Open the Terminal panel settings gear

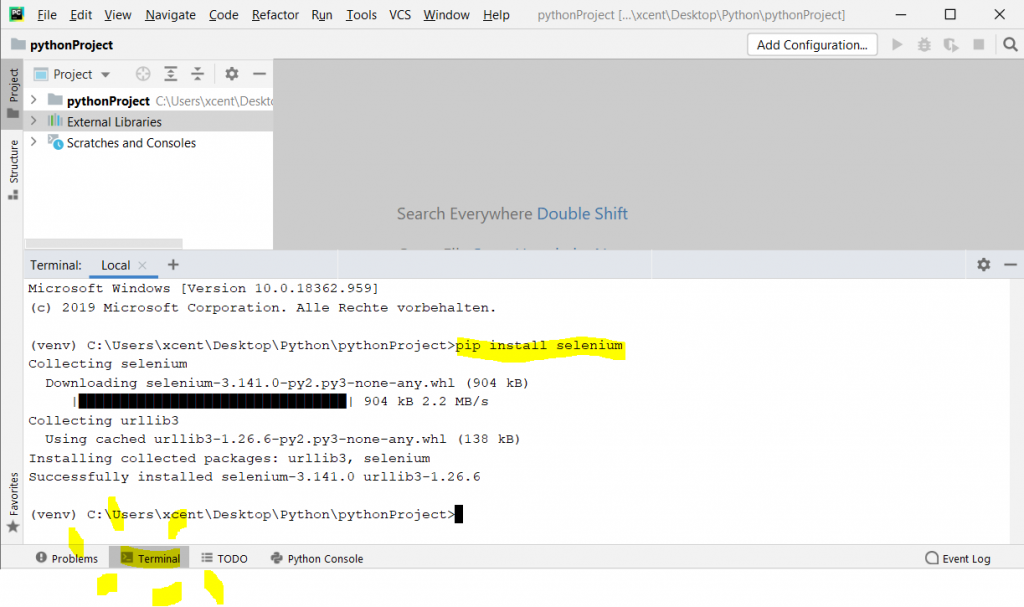pos(983,265)
